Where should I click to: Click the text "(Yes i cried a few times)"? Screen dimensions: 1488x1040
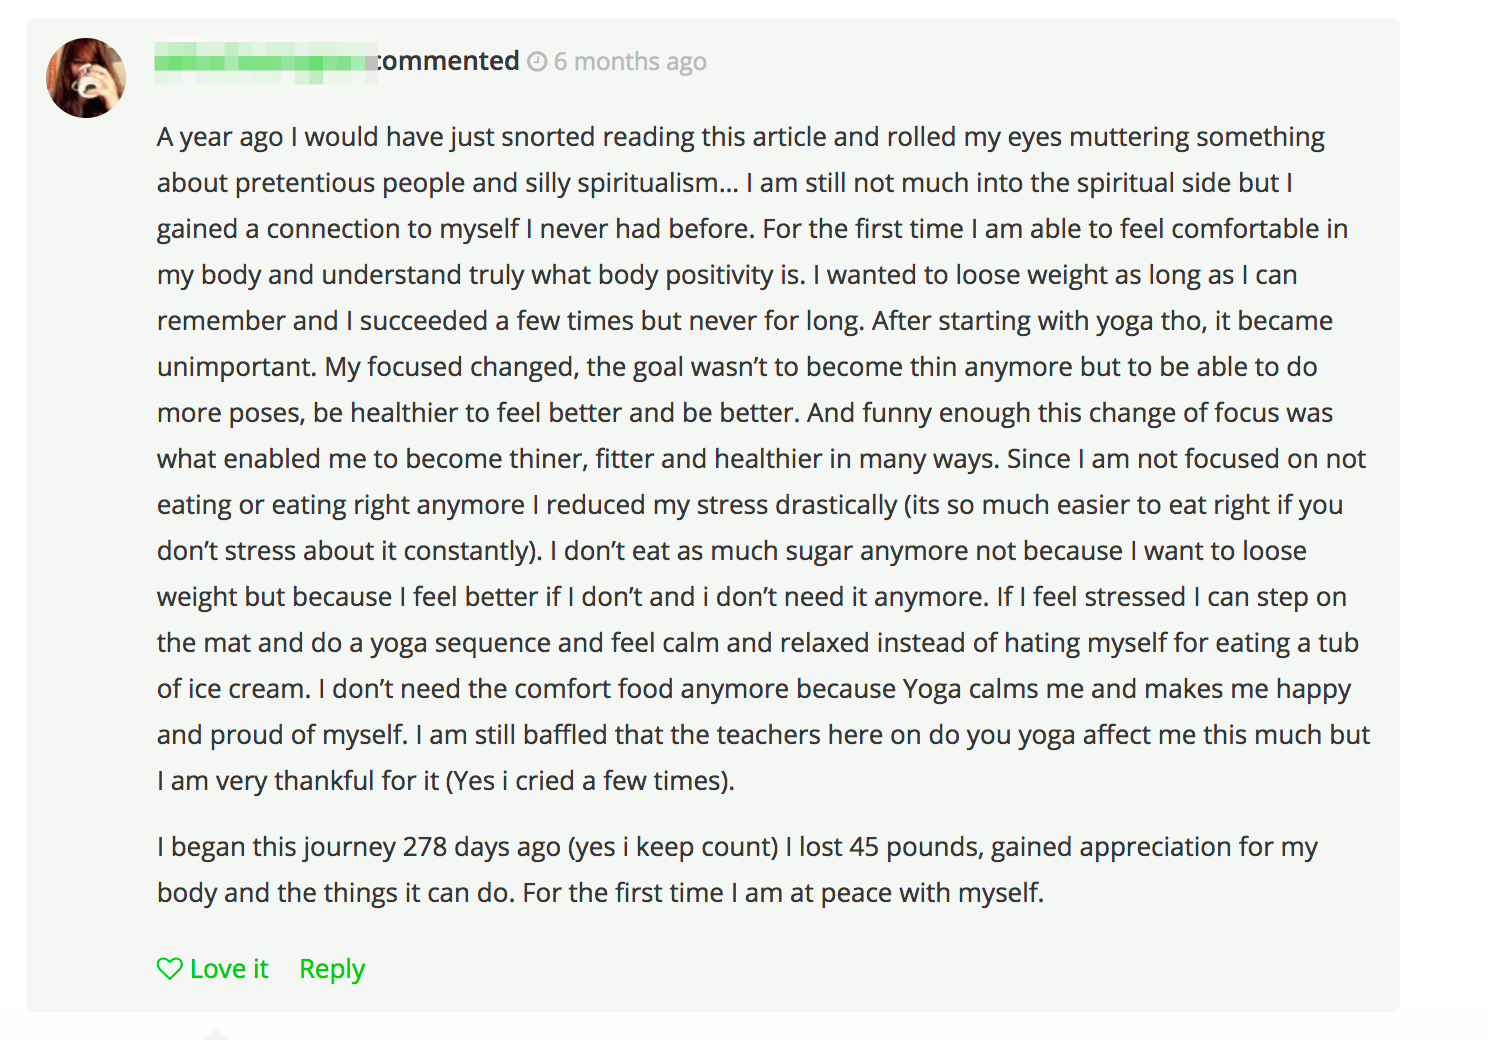590,781
